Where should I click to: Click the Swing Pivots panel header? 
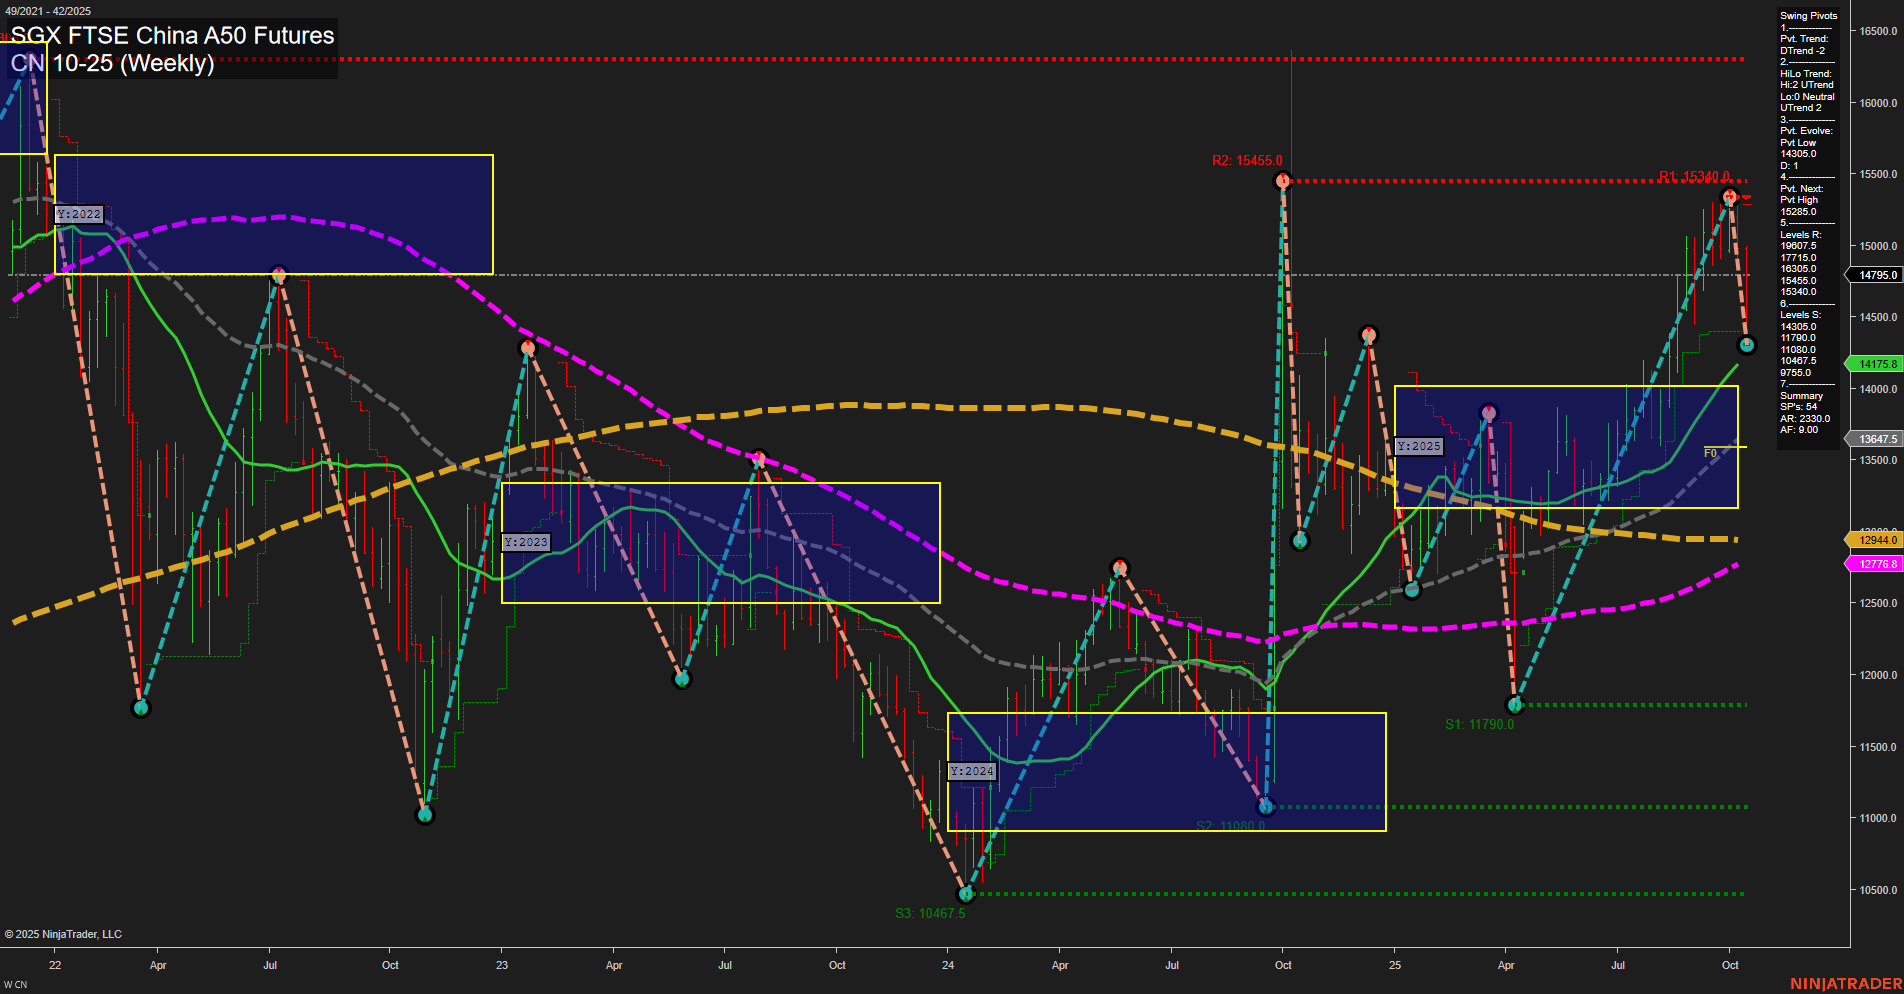(1808, 15)
